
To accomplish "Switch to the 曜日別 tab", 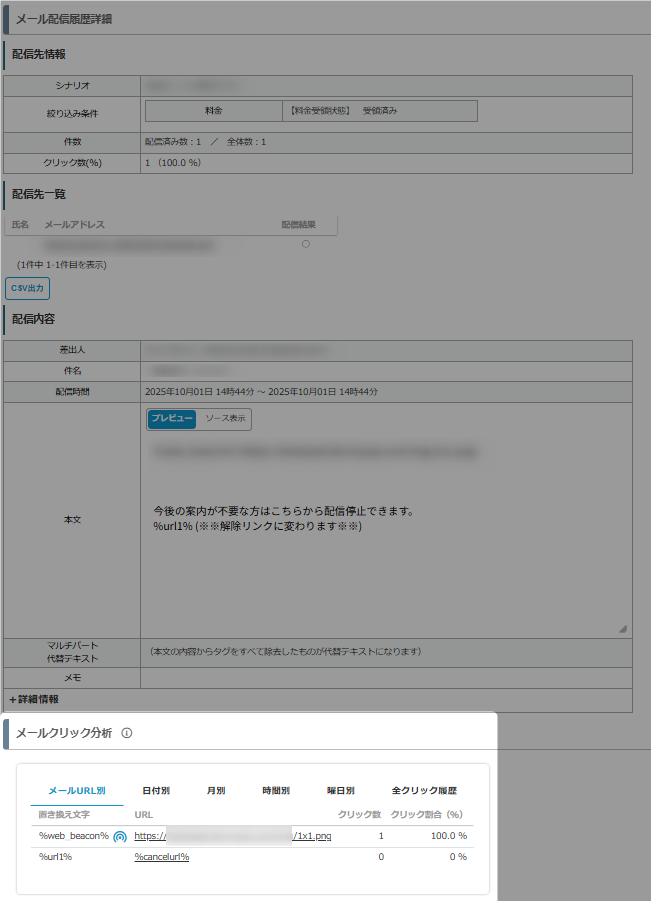I will [x=341, y=790].
